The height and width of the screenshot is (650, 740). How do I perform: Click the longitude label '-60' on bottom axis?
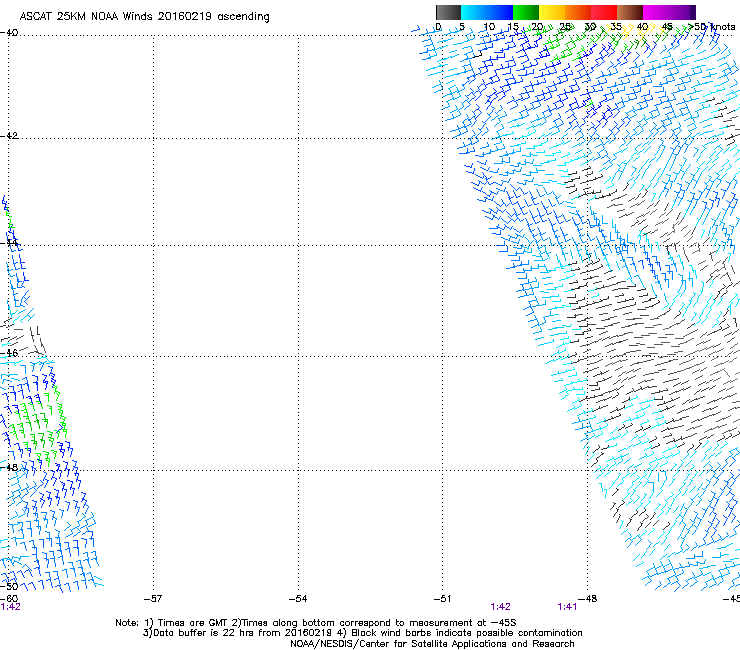click(x=9, y=599)
